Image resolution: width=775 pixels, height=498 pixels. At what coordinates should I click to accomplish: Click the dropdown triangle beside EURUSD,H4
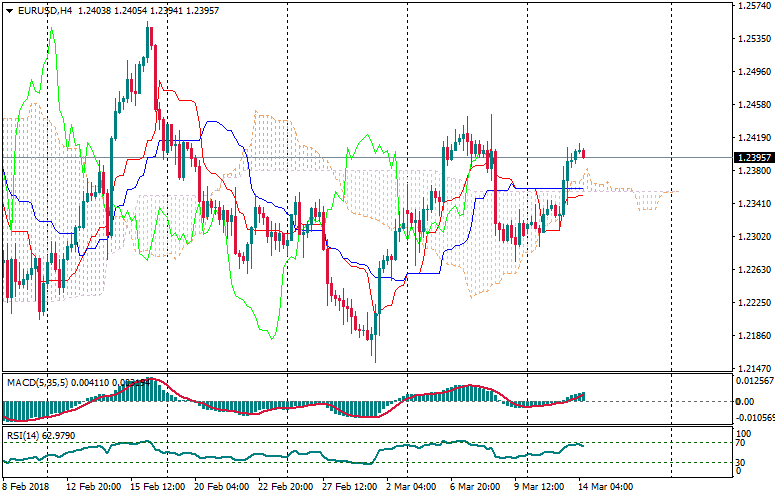pyautogui.click(x=9, y=10)
